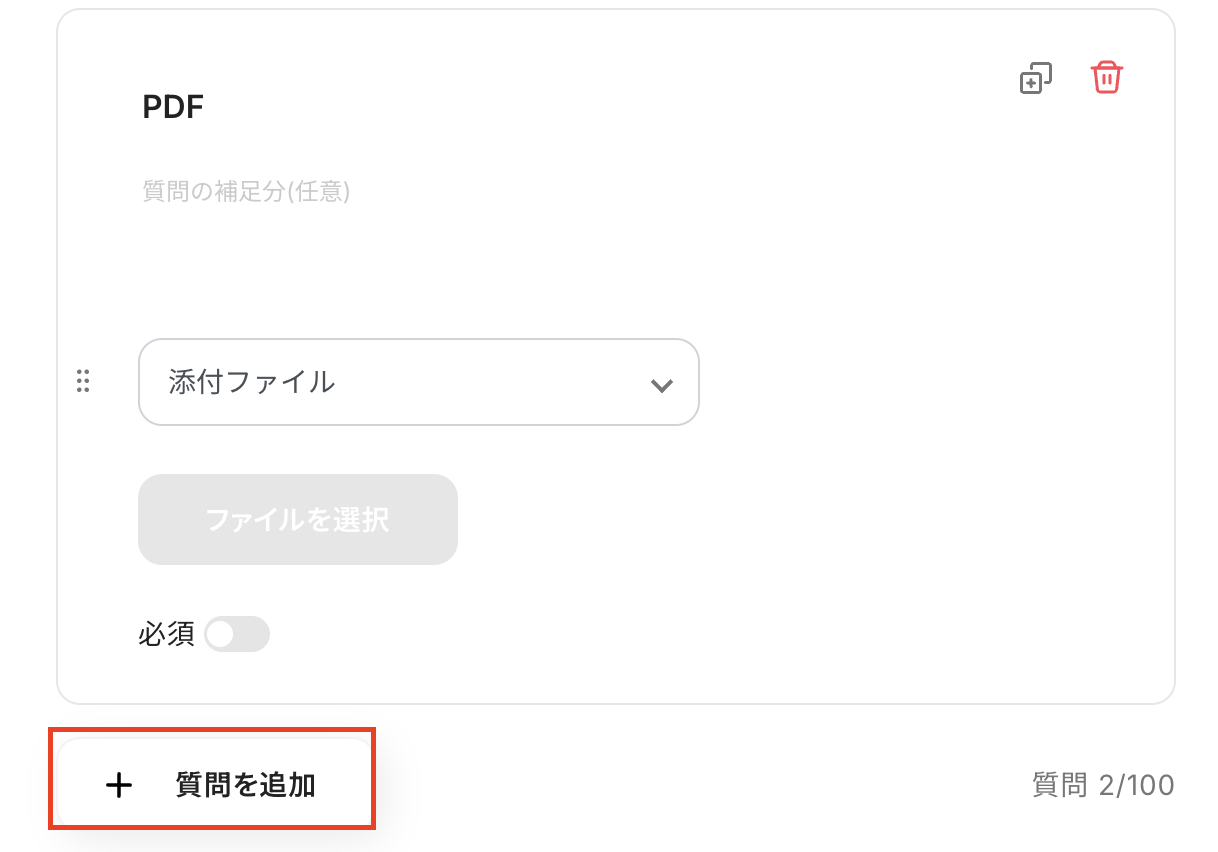Click the ファイル text on the gray upload button

(240, 520)
